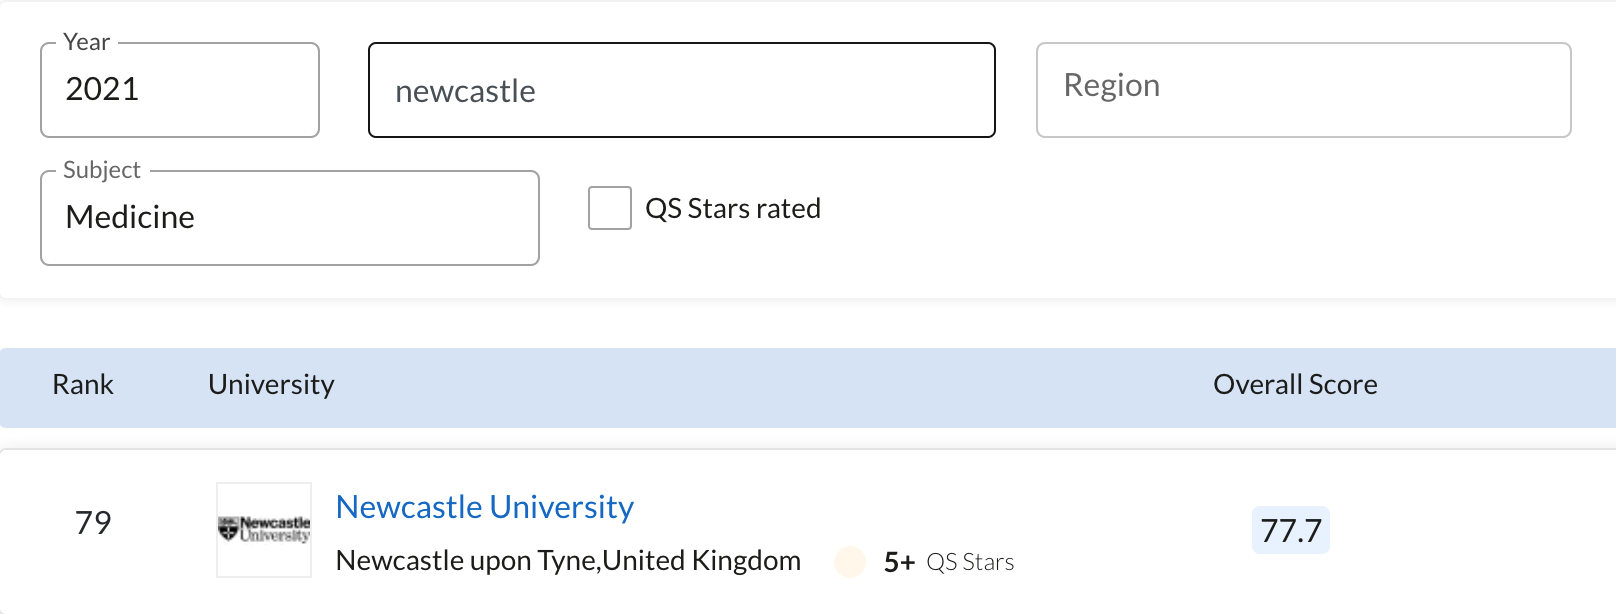1616x614 pixels.
Task: Click the Medicine value in Subject box
Action: [x=130, y=217]
